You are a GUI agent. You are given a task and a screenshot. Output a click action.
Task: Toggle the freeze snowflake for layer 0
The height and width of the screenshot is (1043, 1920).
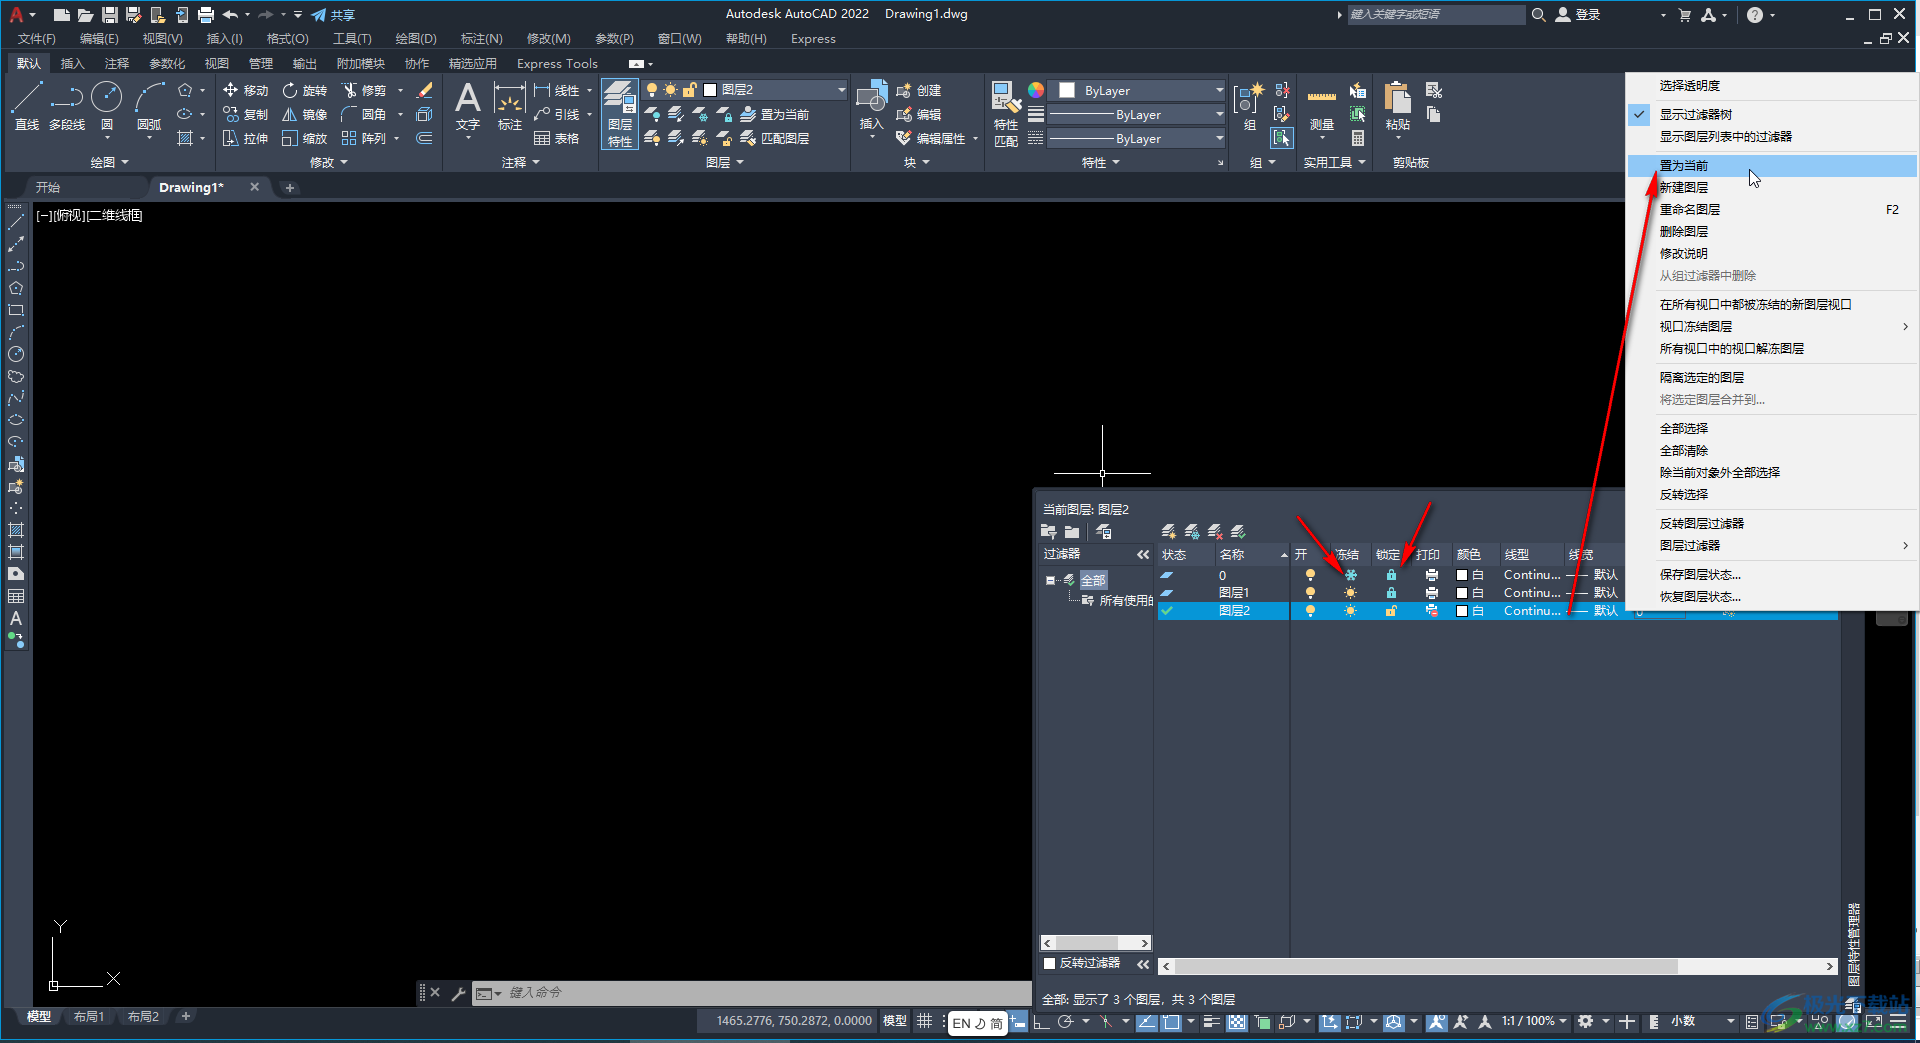[1350, 575]
